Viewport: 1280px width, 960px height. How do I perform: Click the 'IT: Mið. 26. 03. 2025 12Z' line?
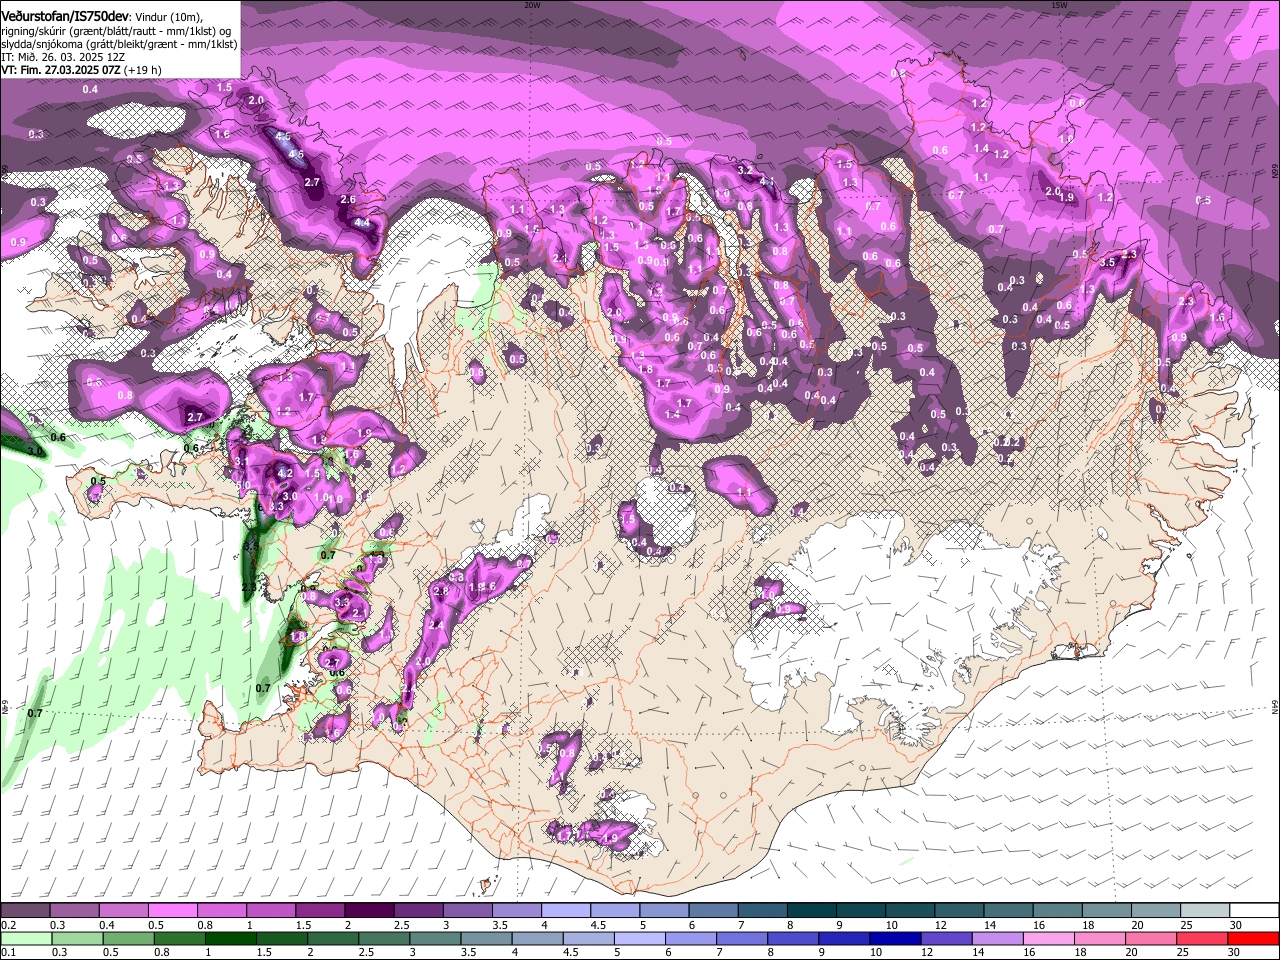coord(63,57)
